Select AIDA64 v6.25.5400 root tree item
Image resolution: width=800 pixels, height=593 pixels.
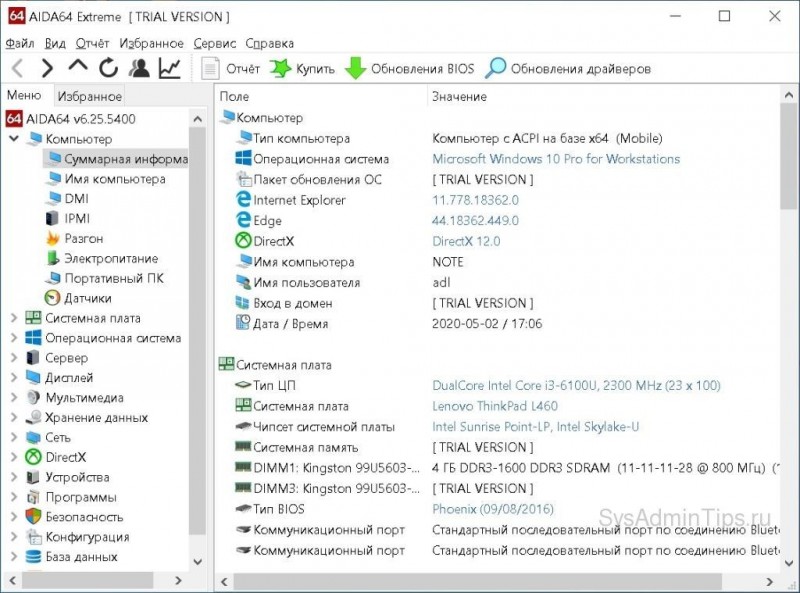tap(71, 119)
